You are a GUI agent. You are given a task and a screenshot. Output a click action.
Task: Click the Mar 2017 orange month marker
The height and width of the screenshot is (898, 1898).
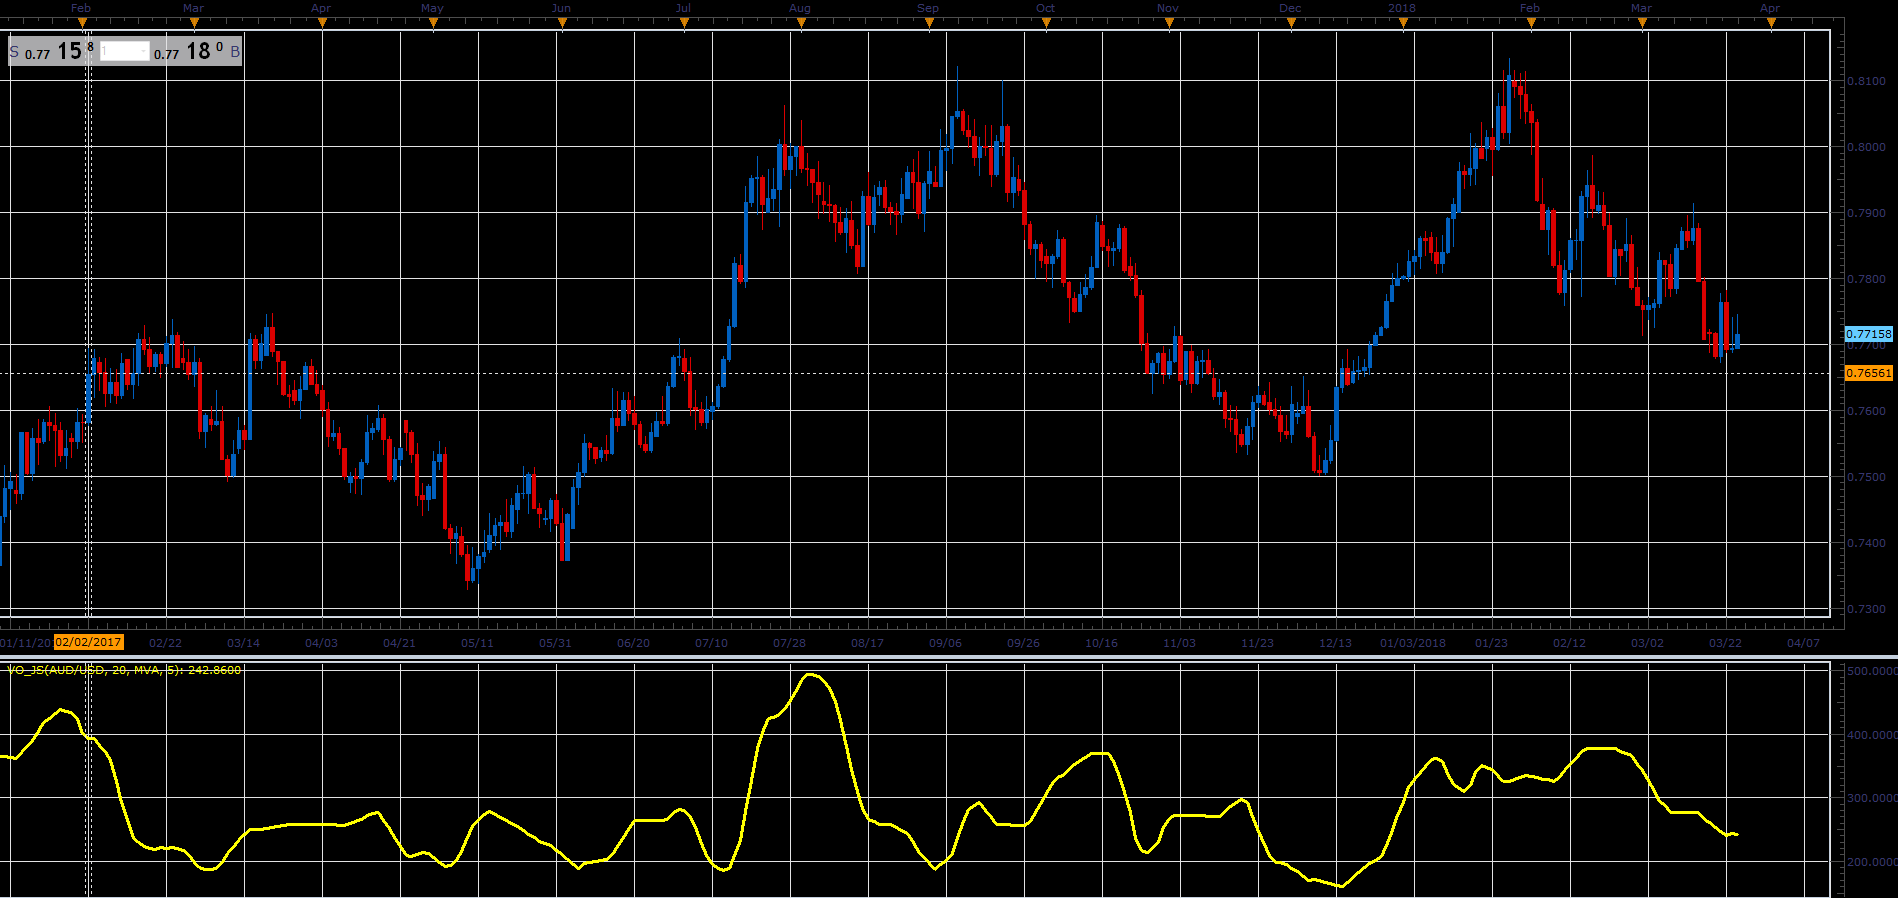(x=194, y=24)
